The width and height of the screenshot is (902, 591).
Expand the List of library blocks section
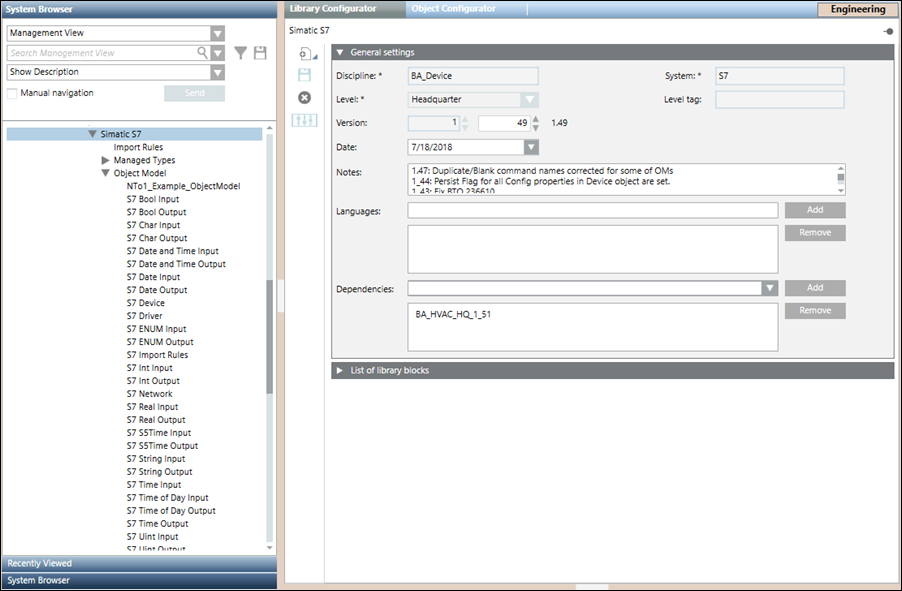340,371
